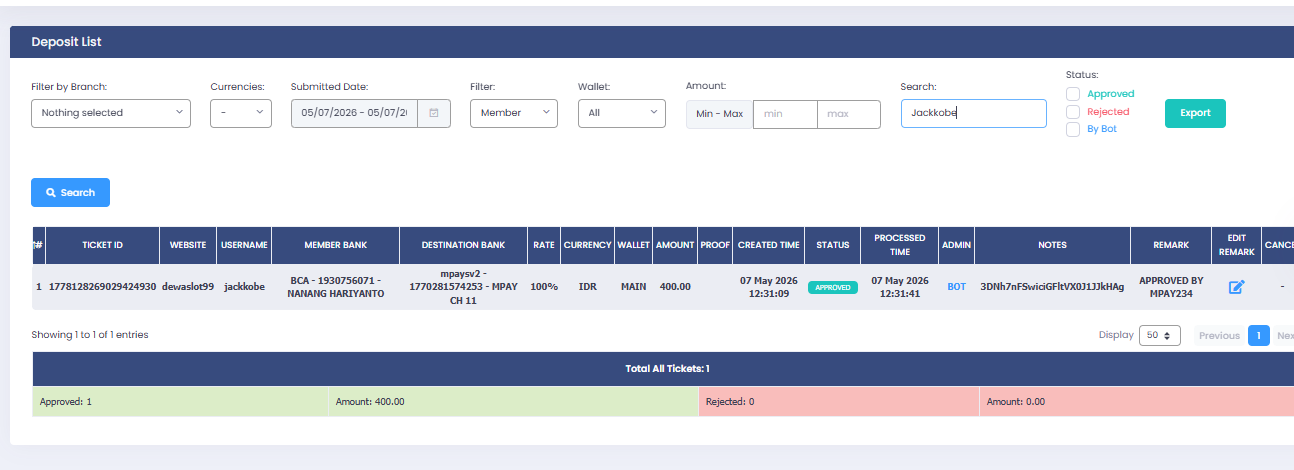Sort by TICKET ID column header
The height and width of the screenshot is (470, 1294).
click(102, 245)
